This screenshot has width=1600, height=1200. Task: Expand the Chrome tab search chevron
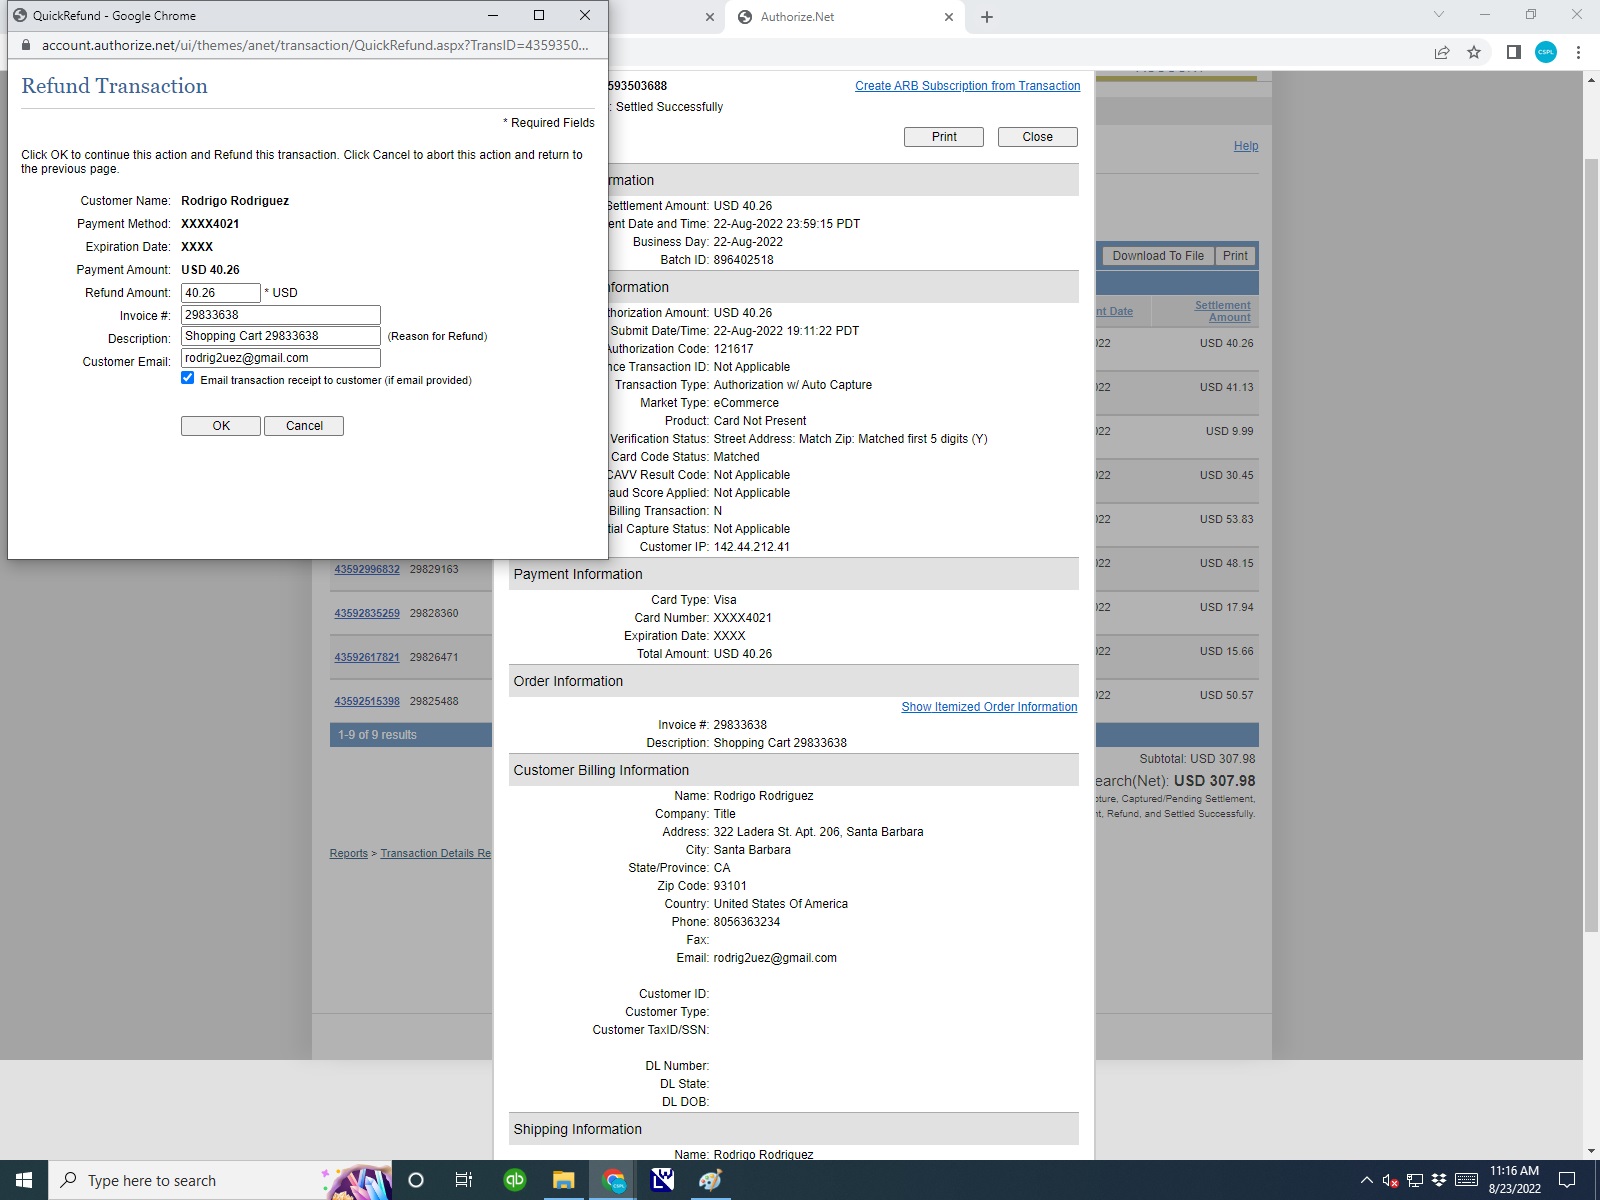click(x=1439, y=15)
